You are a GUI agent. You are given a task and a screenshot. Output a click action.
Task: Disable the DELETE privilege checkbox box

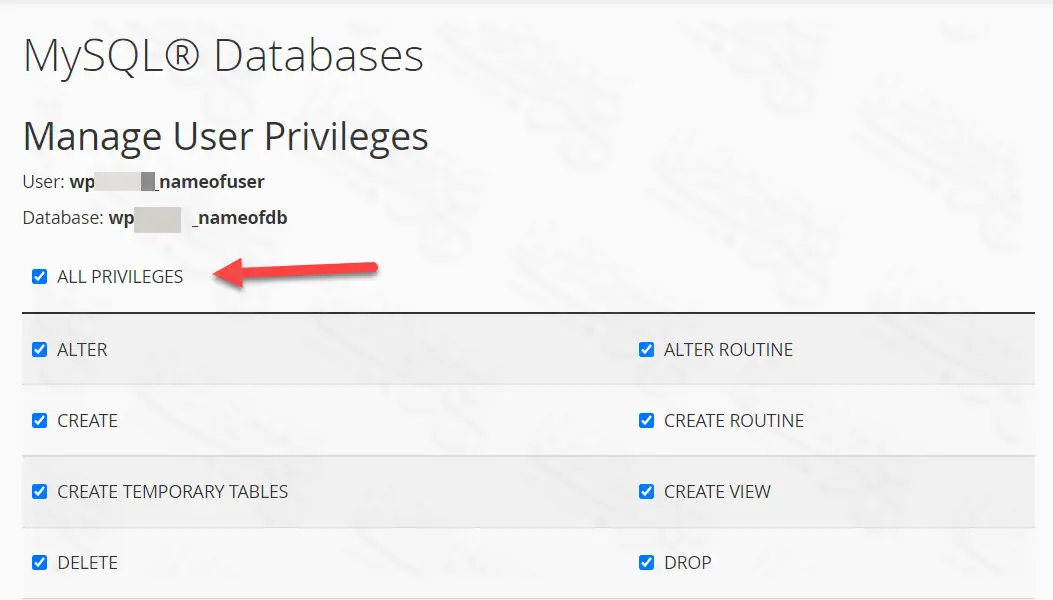click(x=40, y=563)
